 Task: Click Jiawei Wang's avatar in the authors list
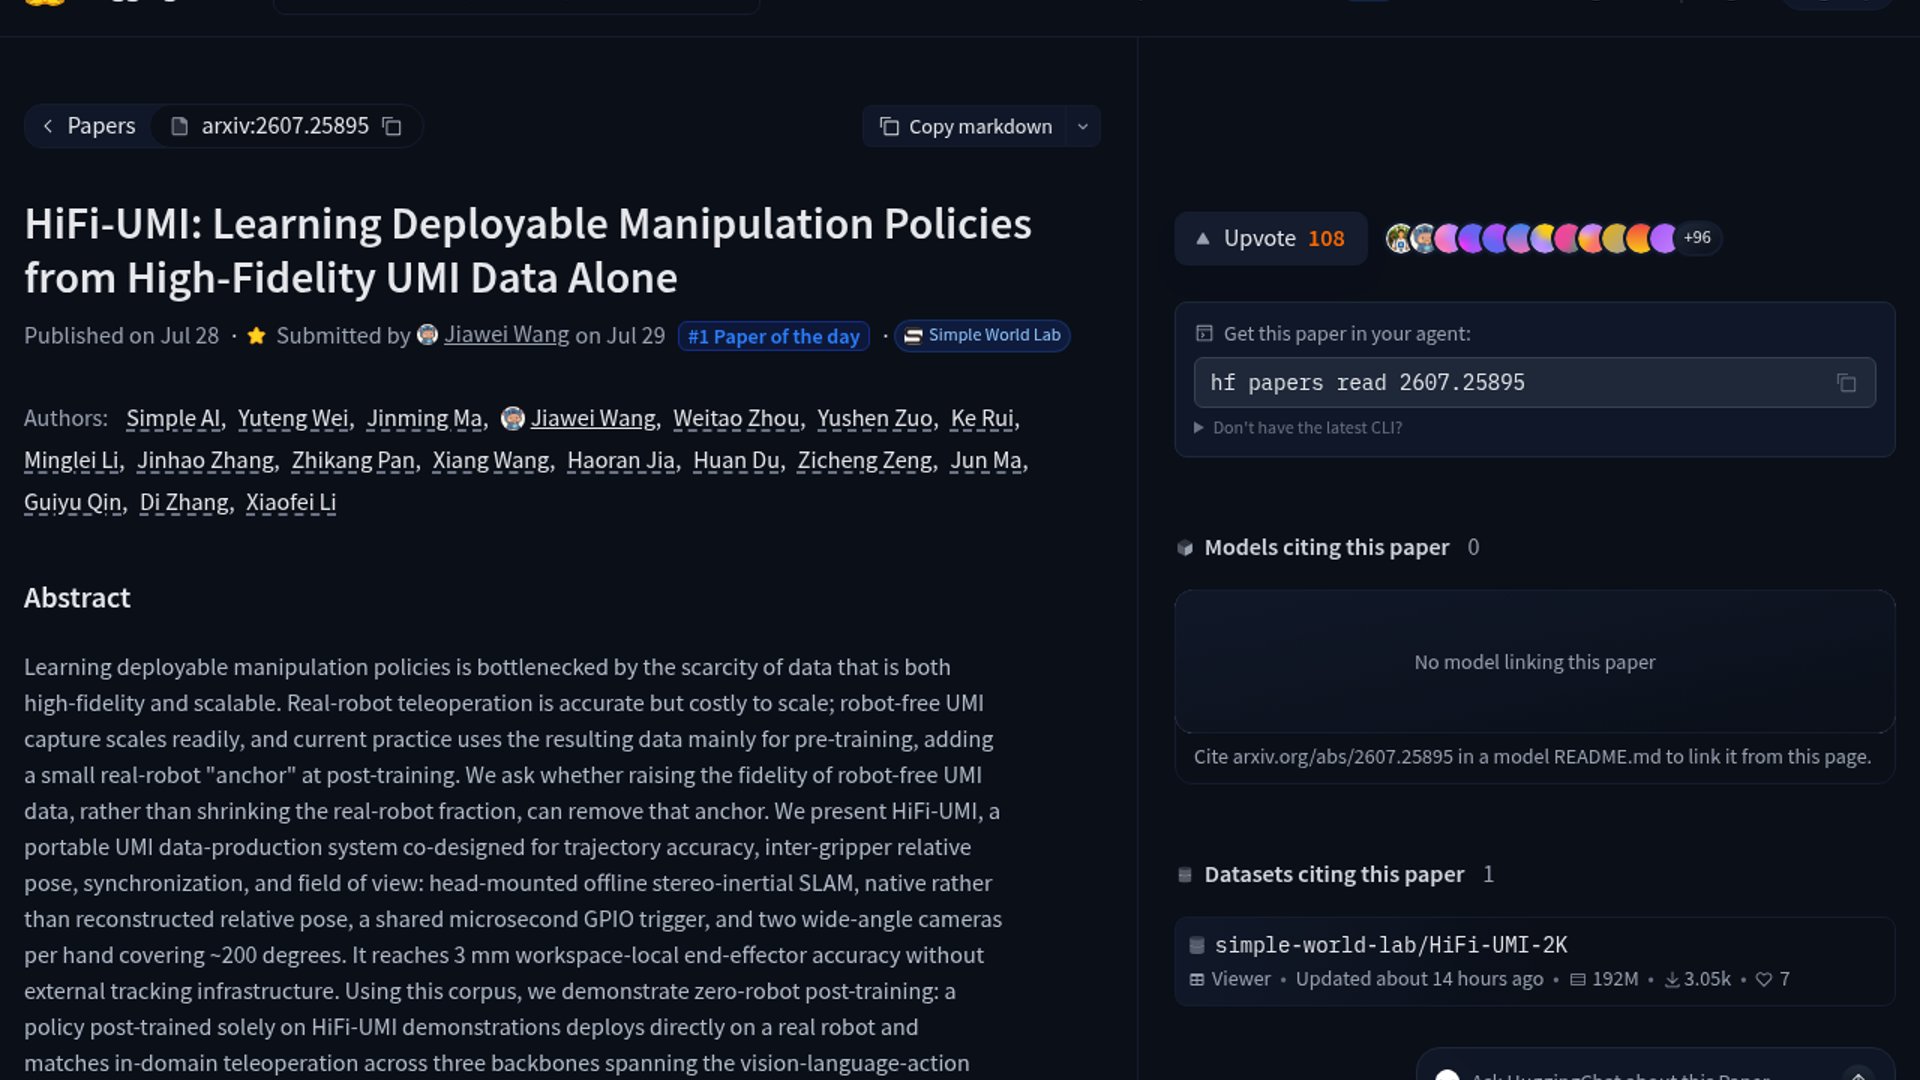click(x=512, y=418)
